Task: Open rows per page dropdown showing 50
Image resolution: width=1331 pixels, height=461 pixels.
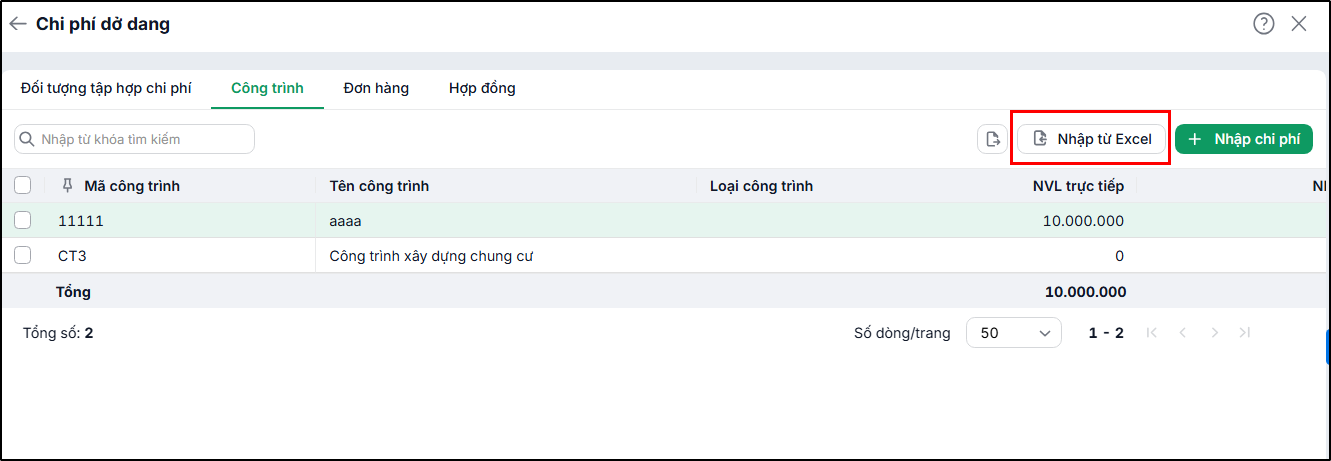Action: tap(1014, 333)
